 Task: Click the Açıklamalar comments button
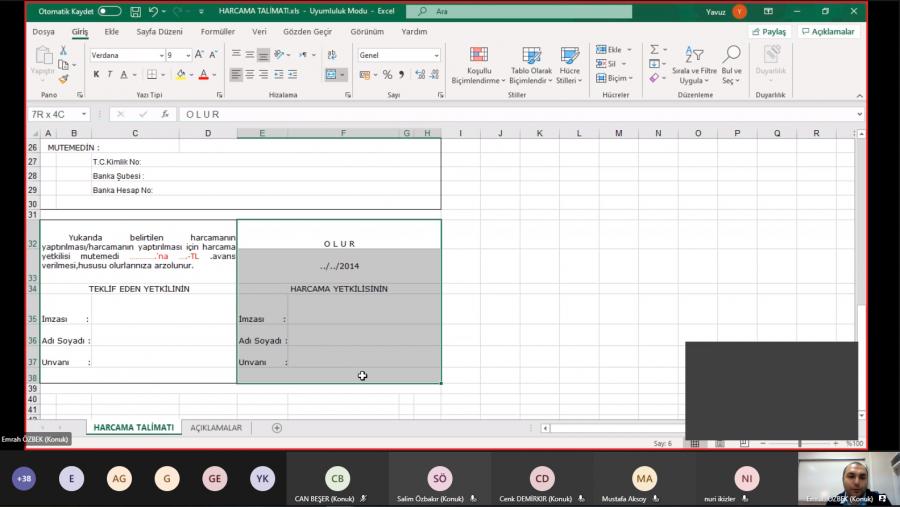click(827, 32)
